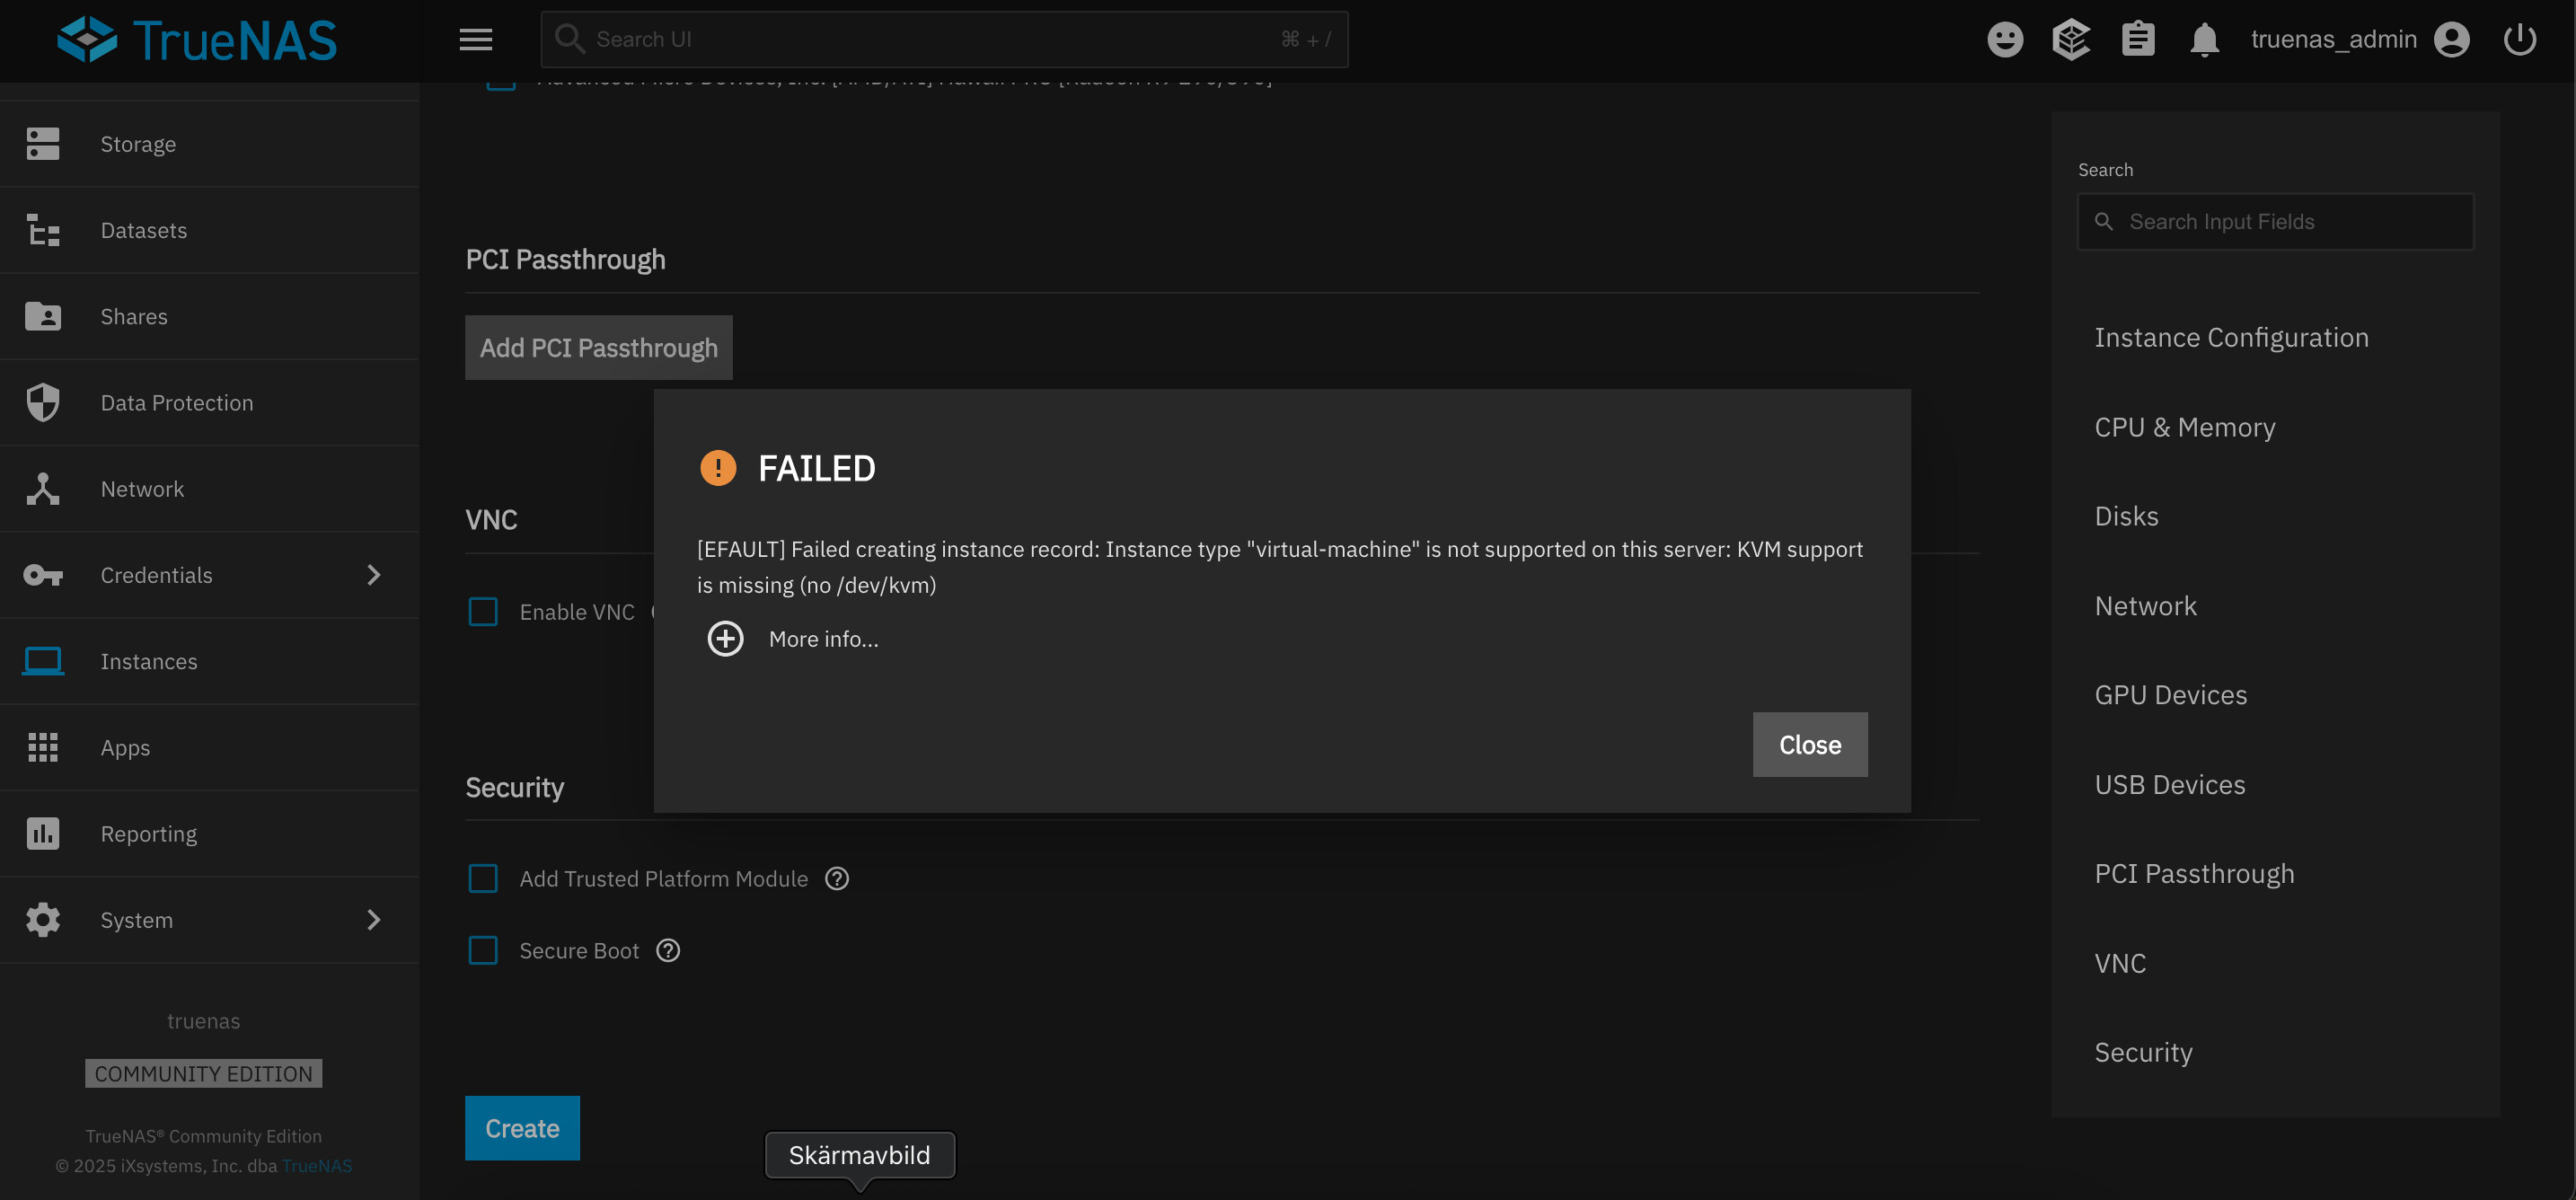Expand the Credentials submenu chevron
This screenshot has width=2576, height=1200.
click(374, 575)
